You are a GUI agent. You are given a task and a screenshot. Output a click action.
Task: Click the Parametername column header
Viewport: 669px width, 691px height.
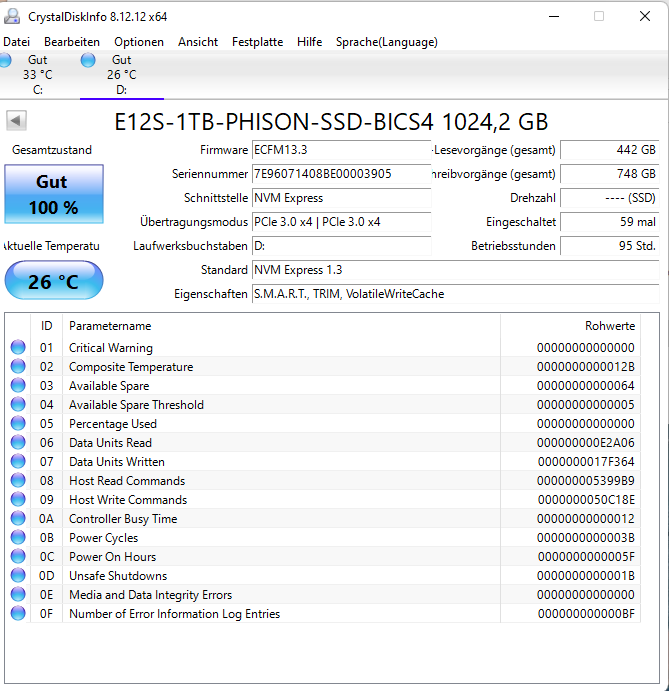[x=282, y=326]
